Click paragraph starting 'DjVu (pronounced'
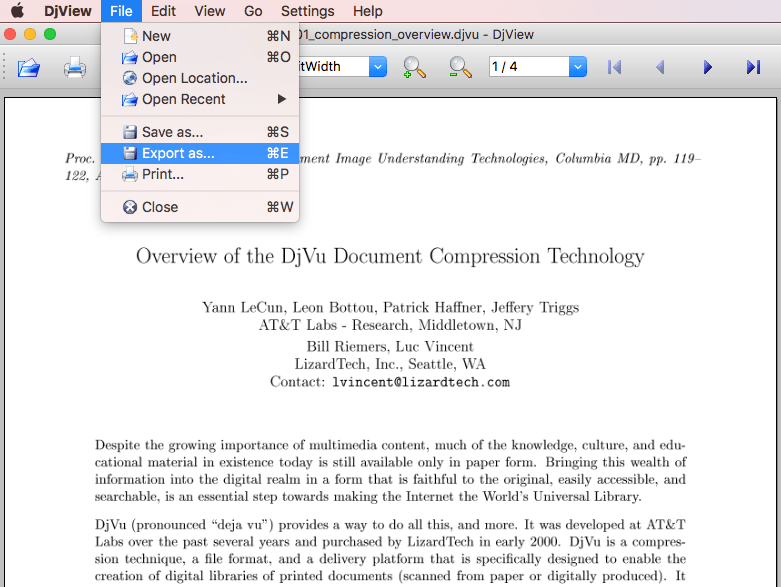 (390, 550)
